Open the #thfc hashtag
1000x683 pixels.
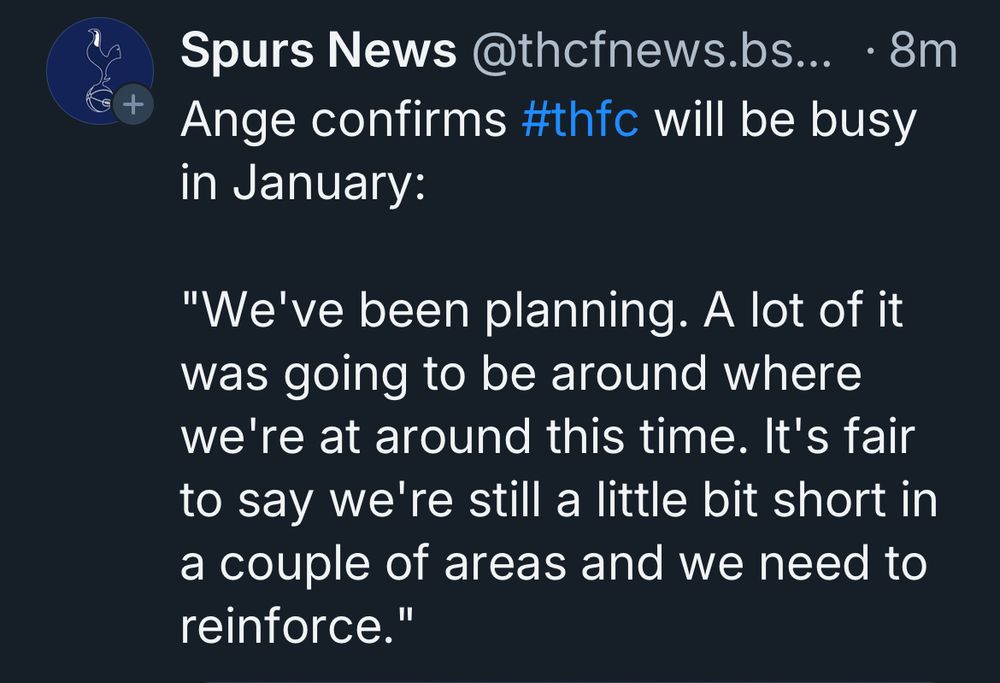580,121
